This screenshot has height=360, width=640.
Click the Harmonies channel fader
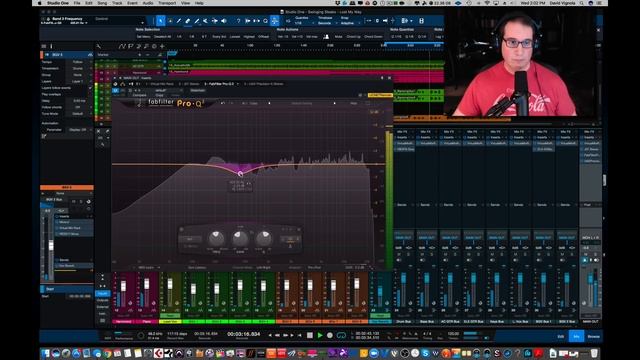click(x=123, y=287)
